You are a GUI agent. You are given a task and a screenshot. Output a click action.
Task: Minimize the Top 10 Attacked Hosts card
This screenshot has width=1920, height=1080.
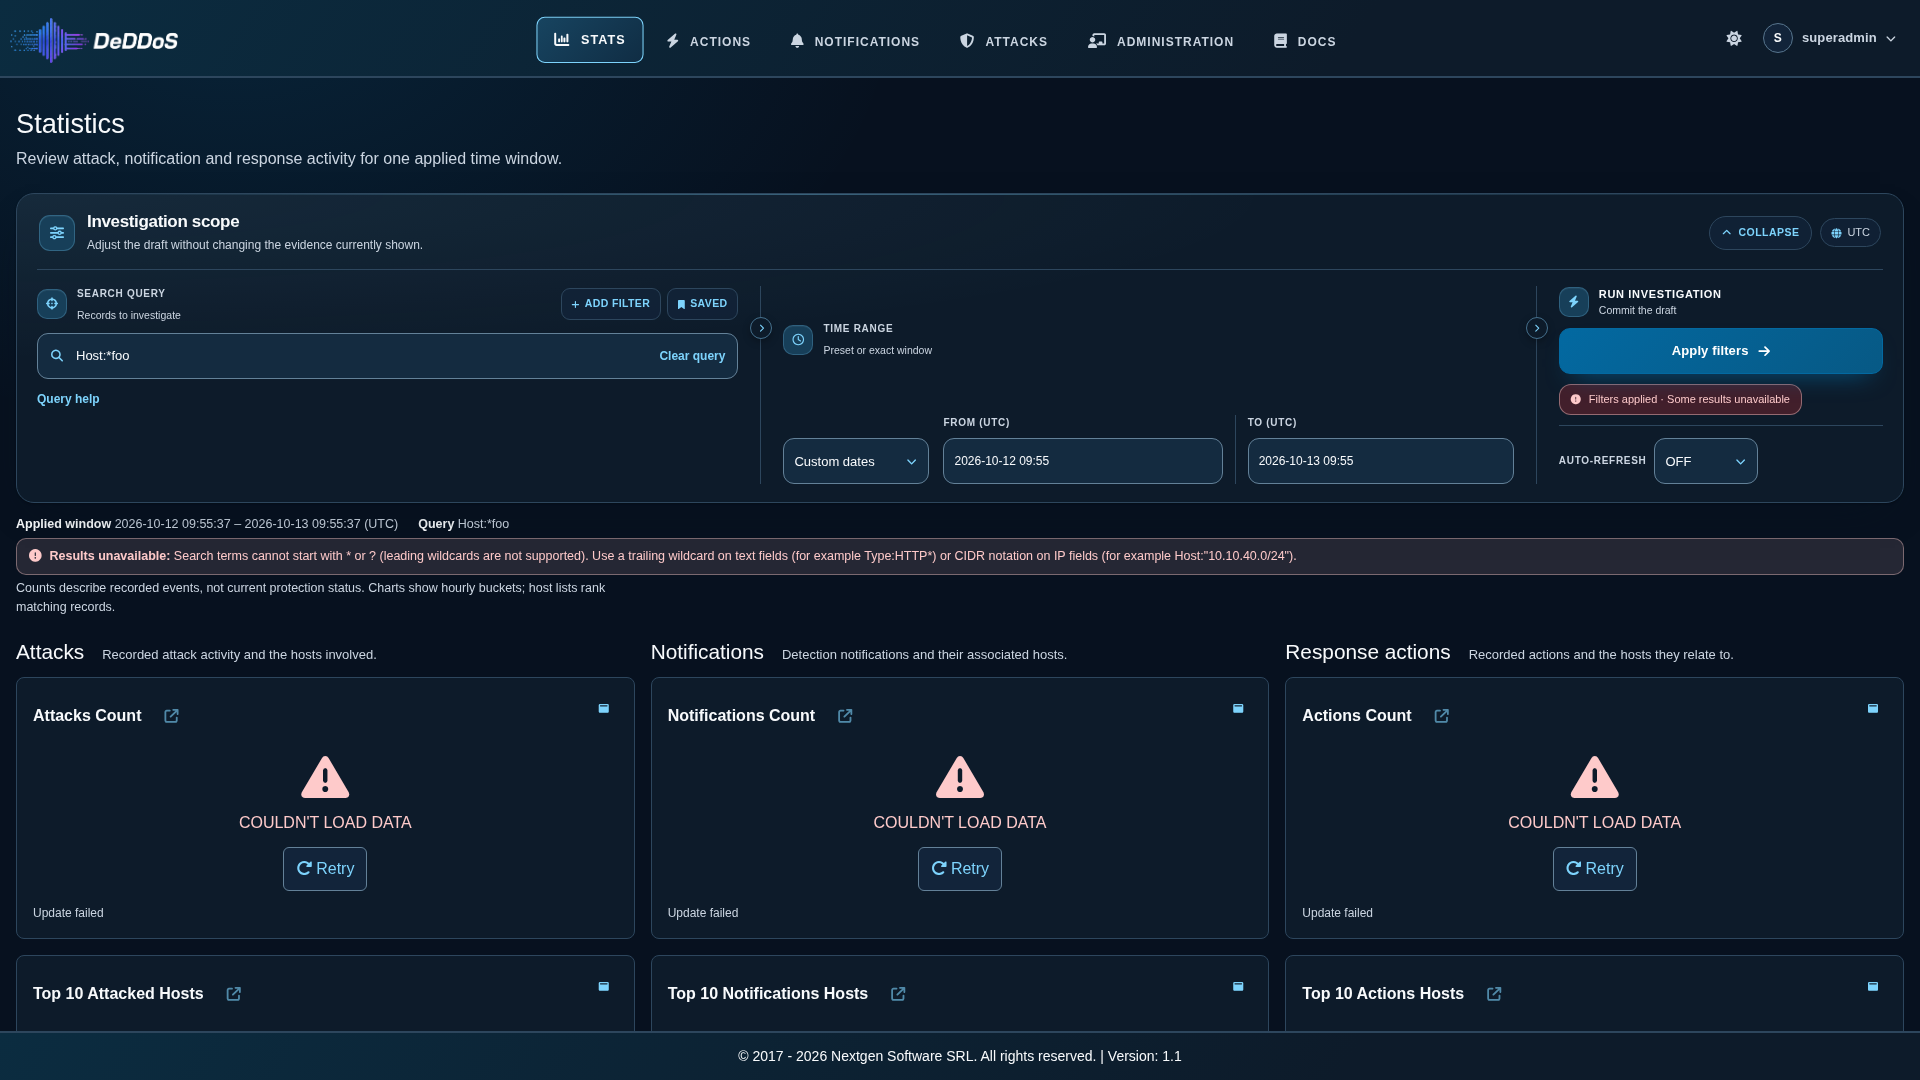[x=604, y=986]
